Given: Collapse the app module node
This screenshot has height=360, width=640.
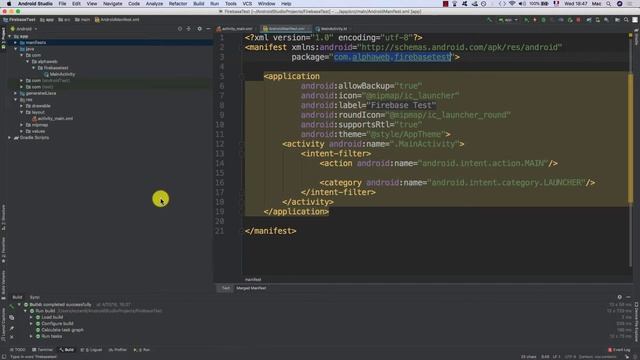Looking at the screenshot, I should click(10, 36).
